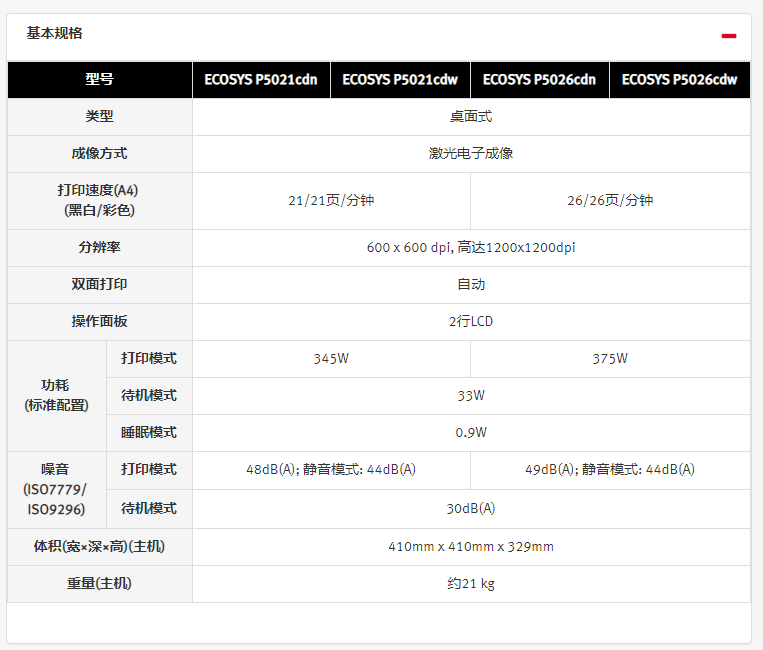The height and width of the screenshot is (650, 763).
Task: Click the 桌面式 value cell
Action: (x=471, y=117)
